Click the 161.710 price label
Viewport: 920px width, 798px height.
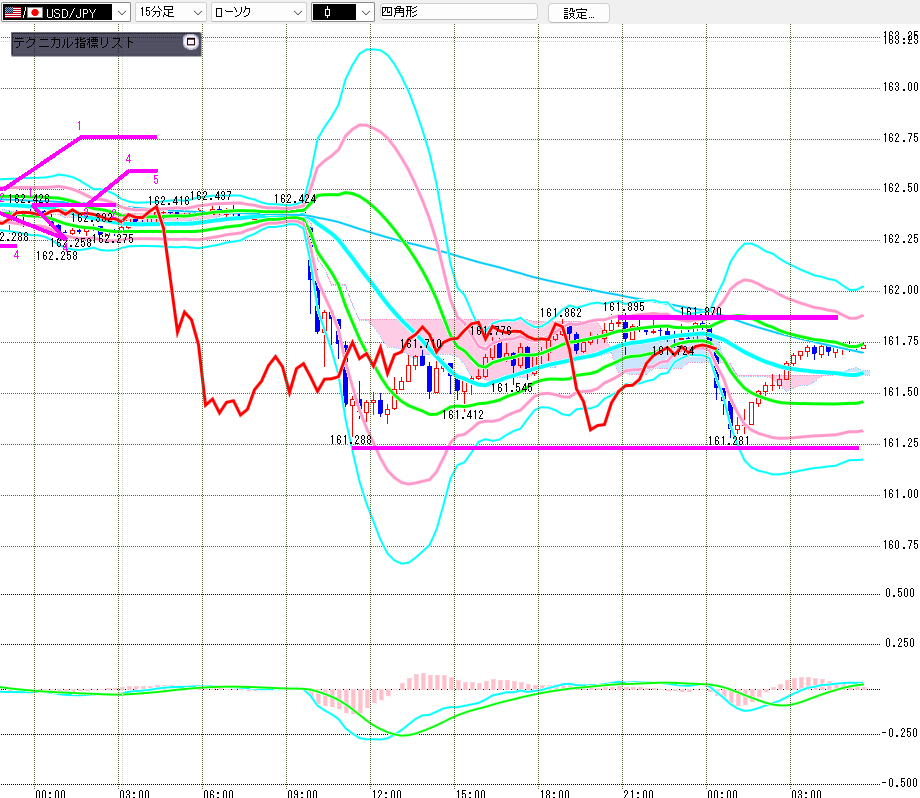[x=421, y=344]
